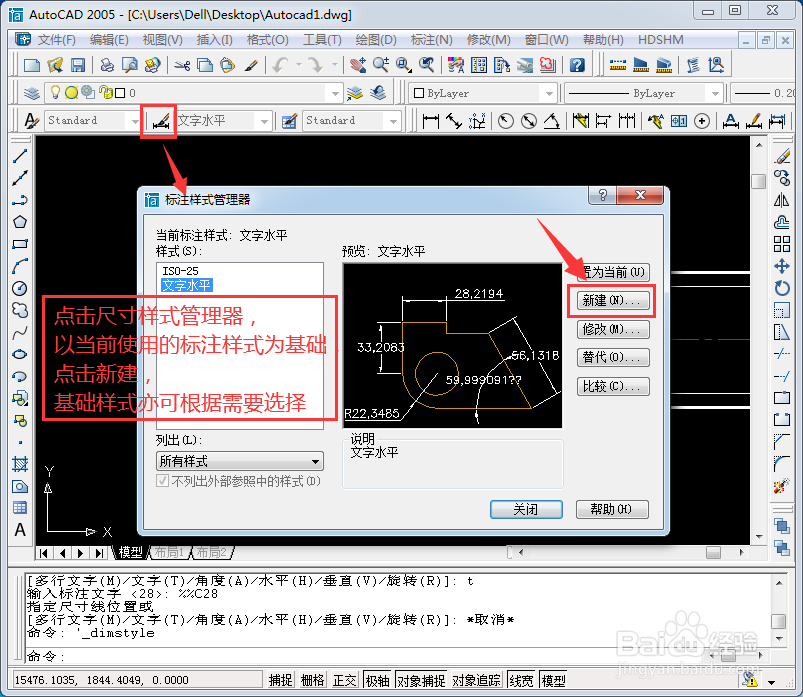Open the 标注(N) menu

tap(431, 39)
